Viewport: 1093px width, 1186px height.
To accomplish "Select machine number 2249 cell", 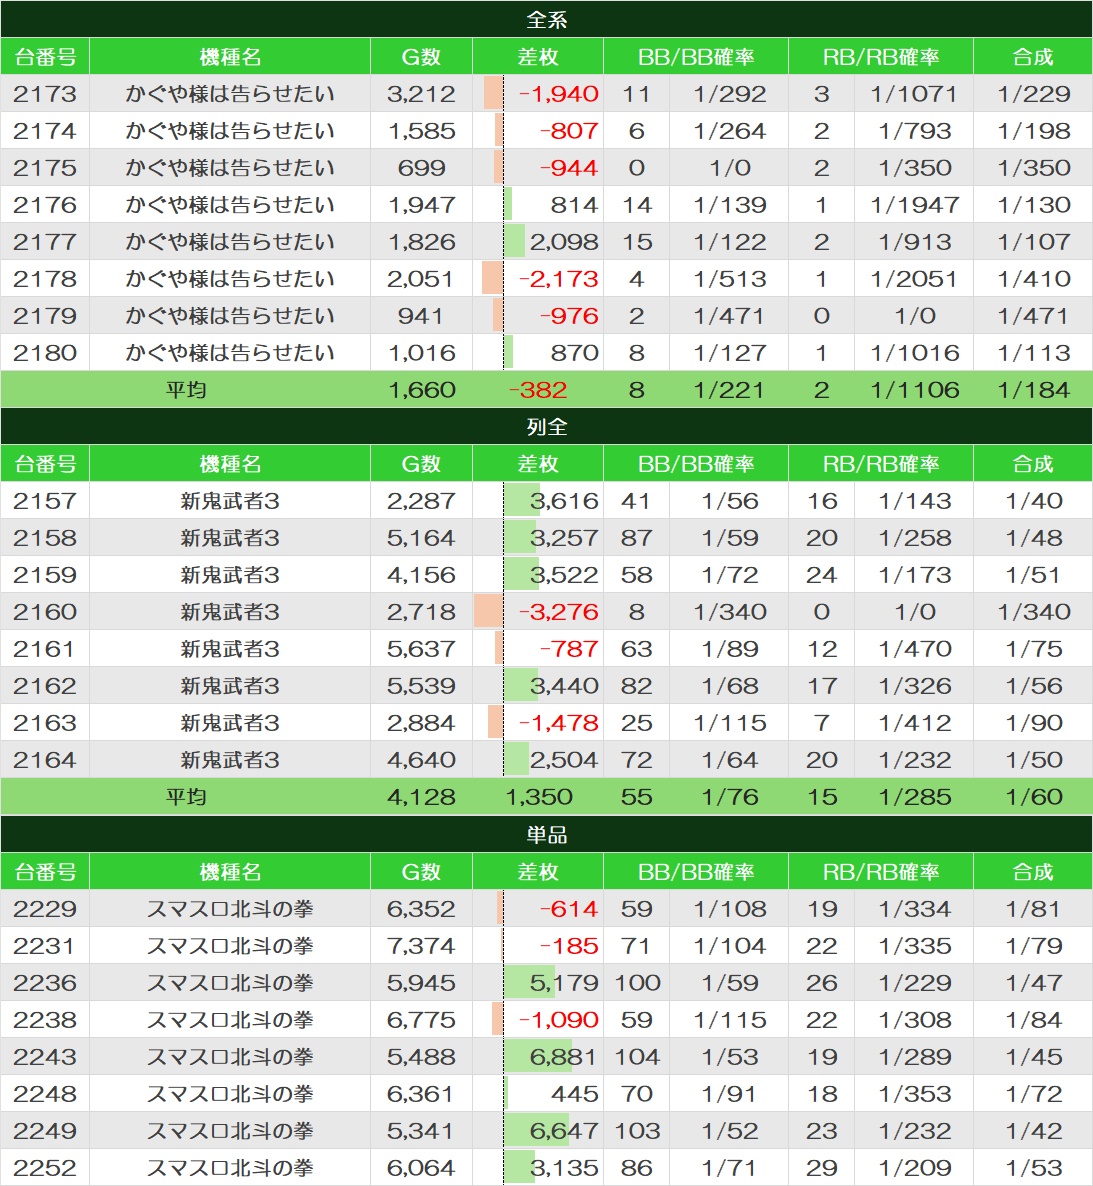I will (x=45, y=1131).
